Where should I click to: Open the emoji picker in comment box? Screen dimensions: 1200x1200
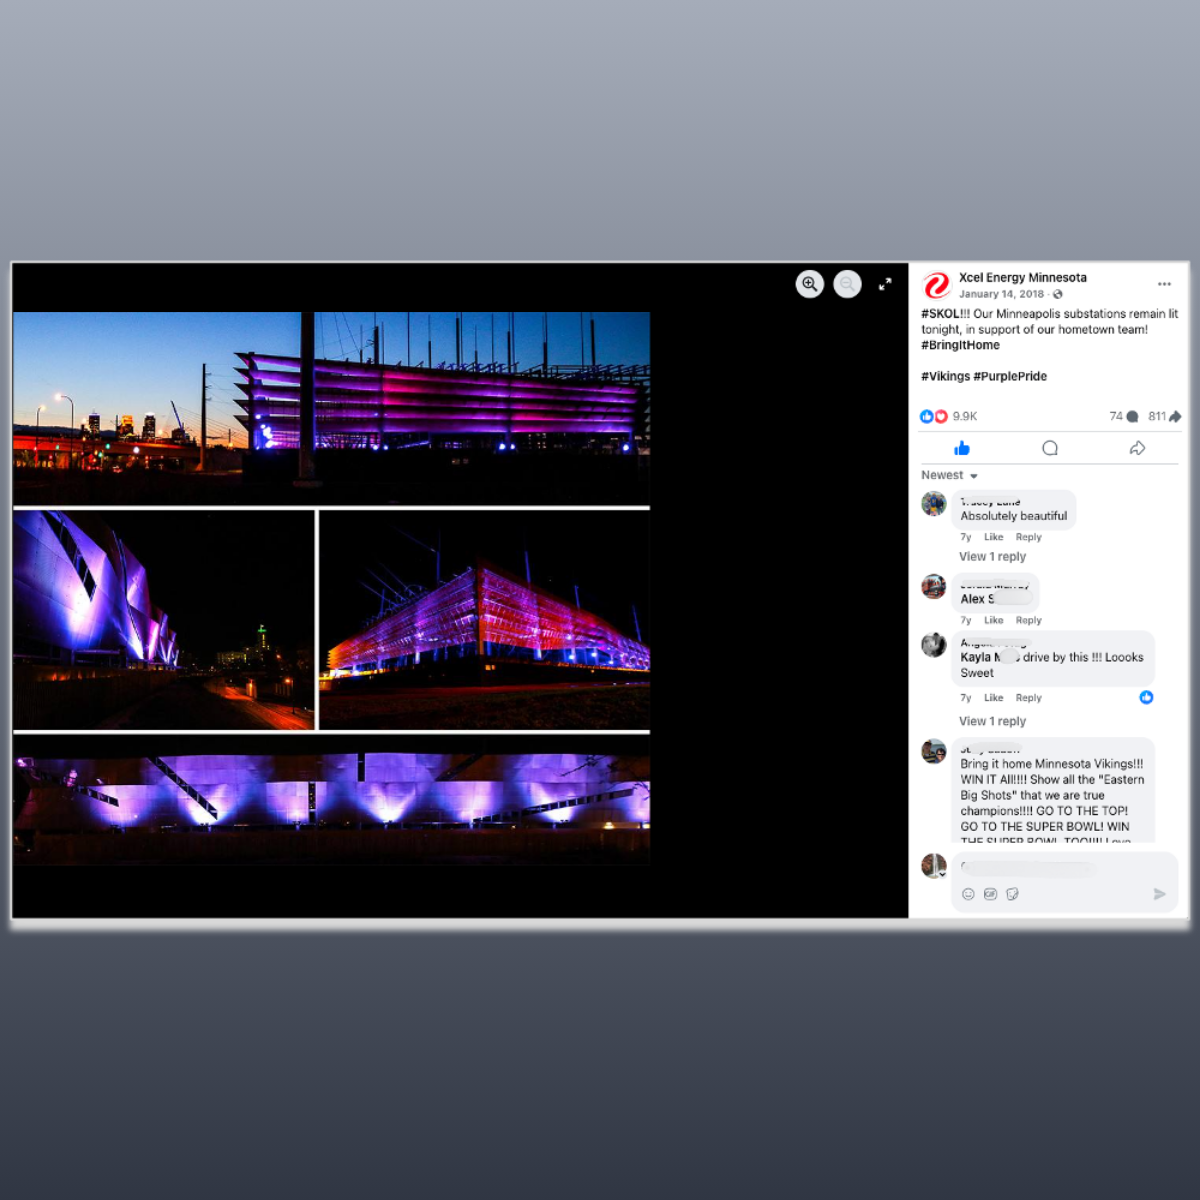click(968, 894)
